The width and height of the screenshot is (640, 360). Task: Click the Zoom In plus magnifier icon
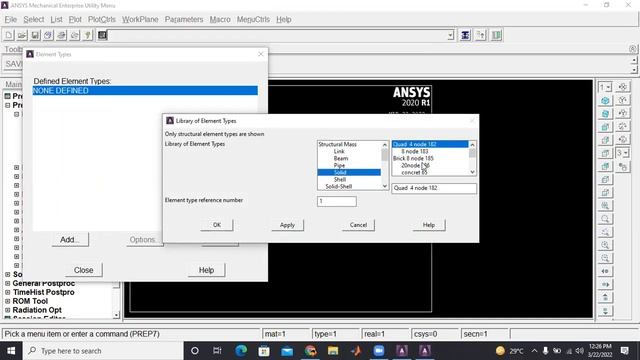coord(605,245)
